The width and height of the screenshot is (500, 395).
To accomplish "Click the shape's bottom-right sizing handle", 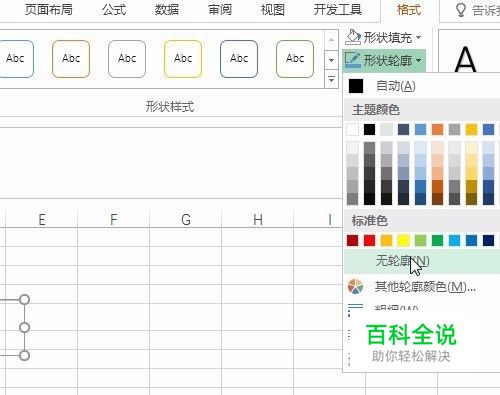I will click(24, 355).
